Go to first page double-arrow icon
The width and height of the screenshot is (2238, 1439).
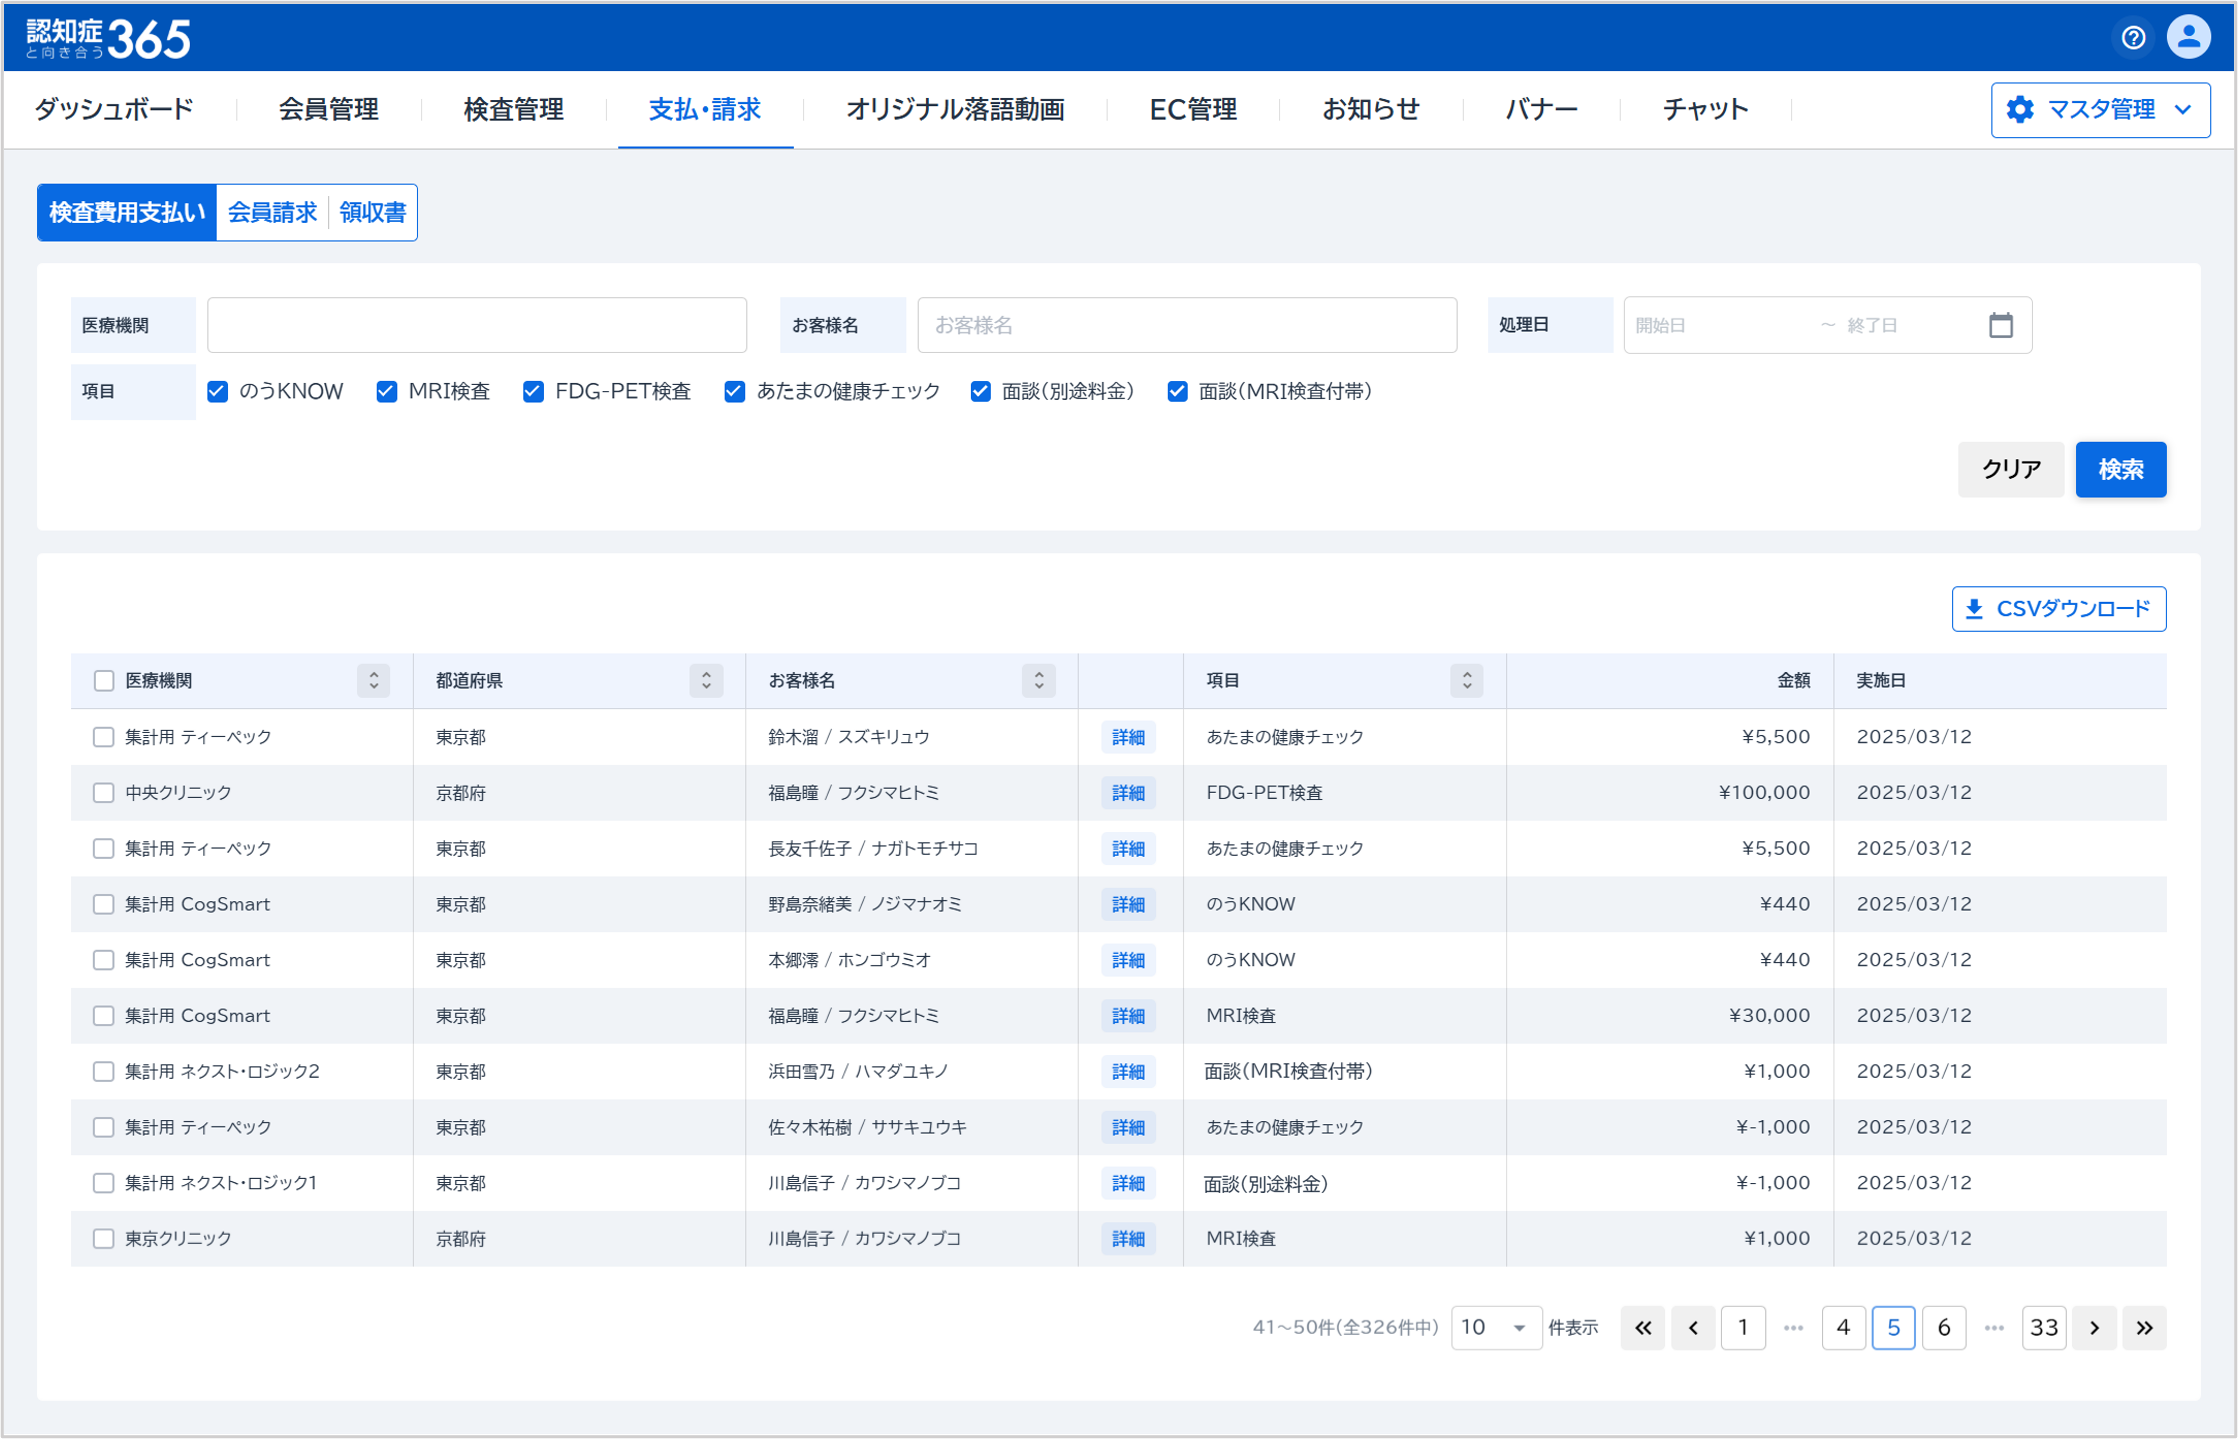point(1643,1328)
